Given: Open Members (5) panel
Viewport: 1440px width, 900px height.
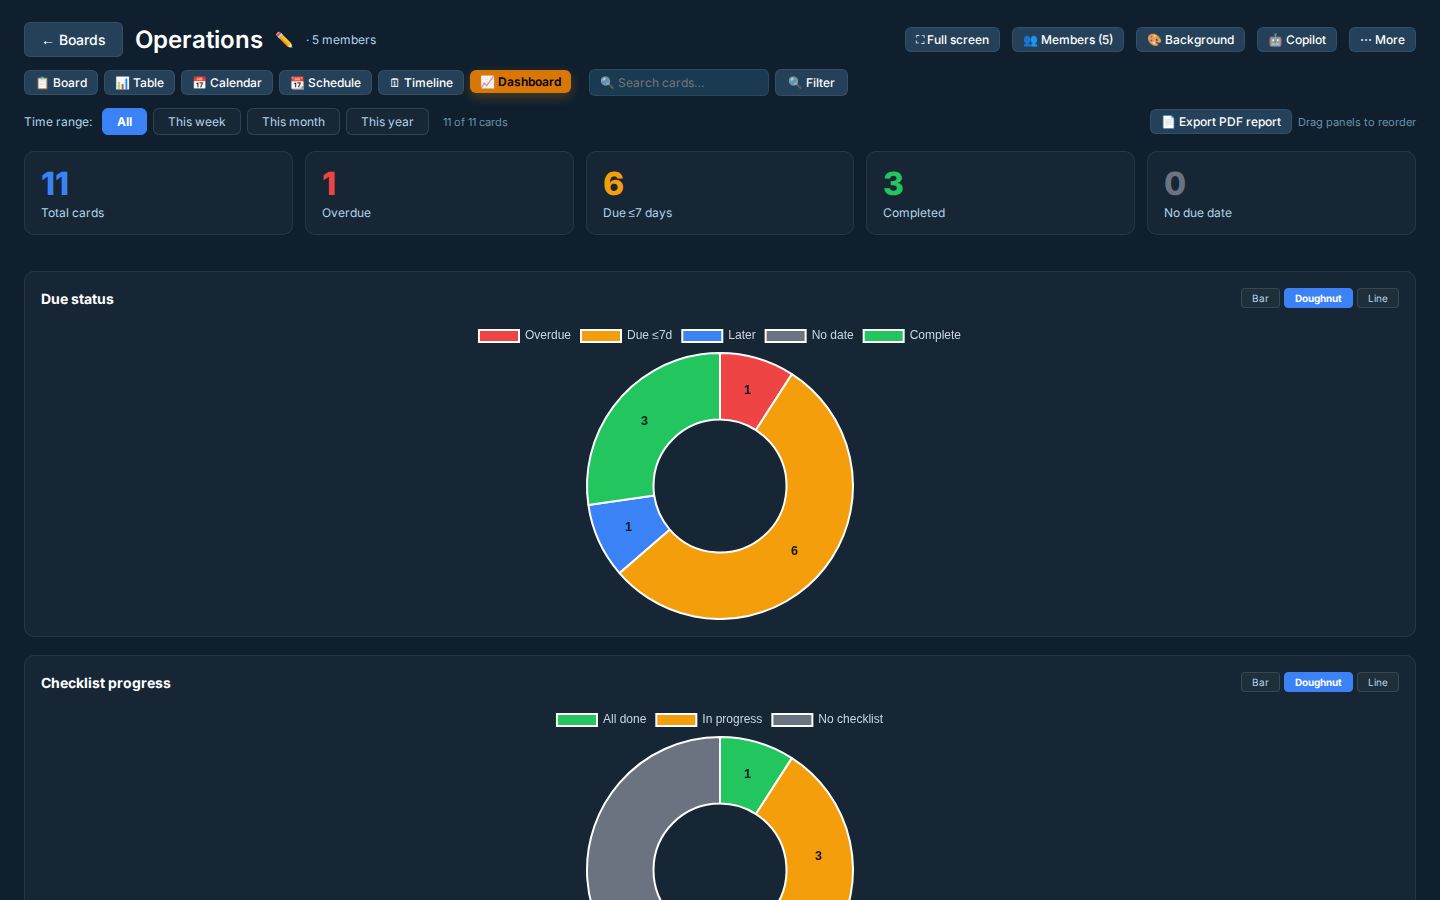Looking at the screenshot, I should 1068,40.
